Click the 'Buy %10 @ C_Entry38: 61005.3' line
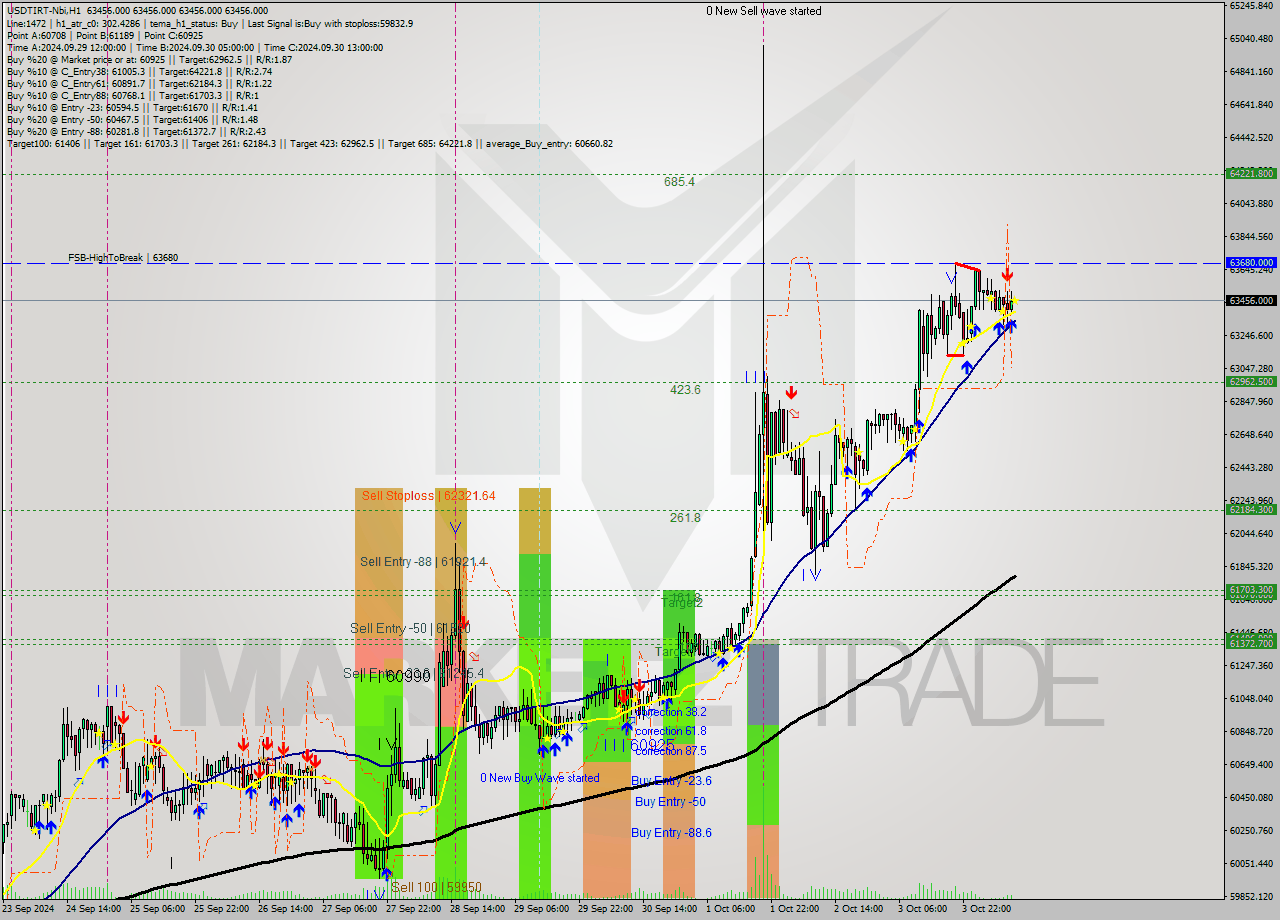The image size is (1280, 920). pos(139,71)
